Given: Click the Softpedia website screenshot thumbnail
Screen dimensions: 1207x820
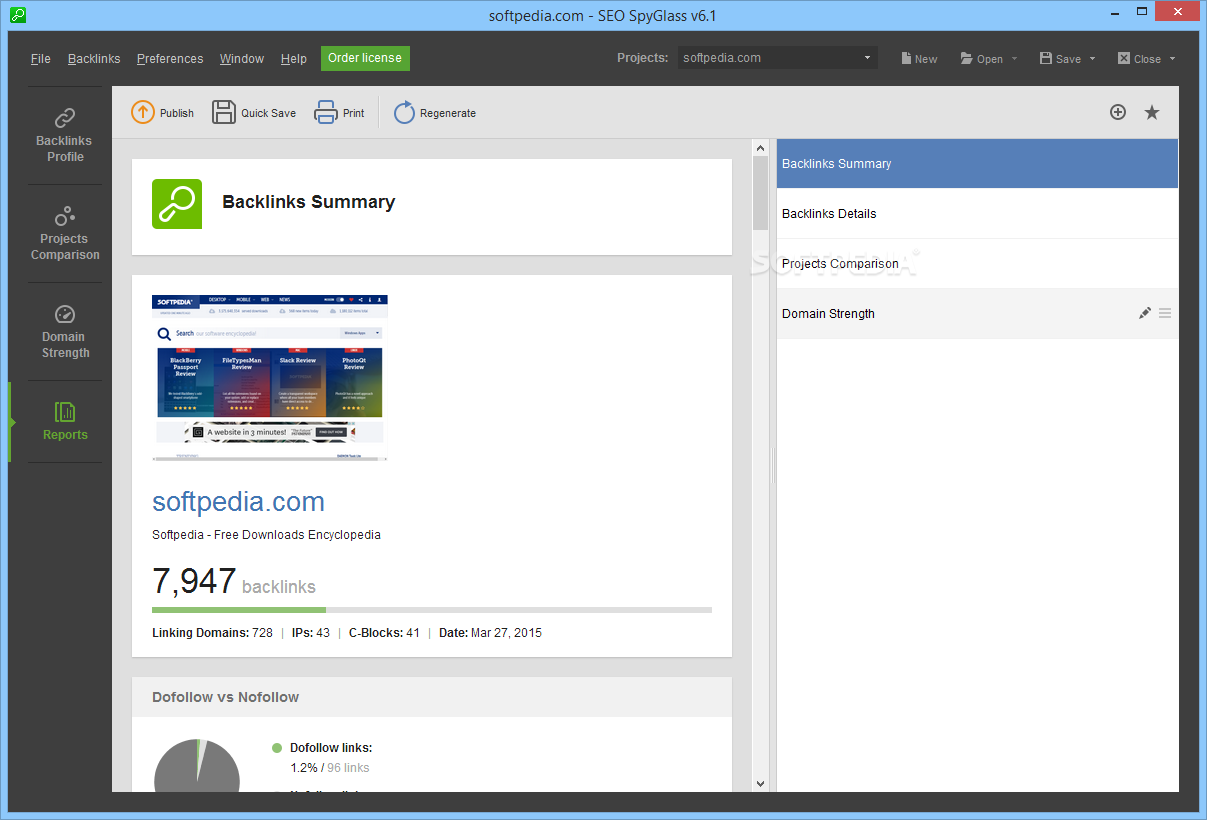Looking at the screenshot, I should click(270, 378).
